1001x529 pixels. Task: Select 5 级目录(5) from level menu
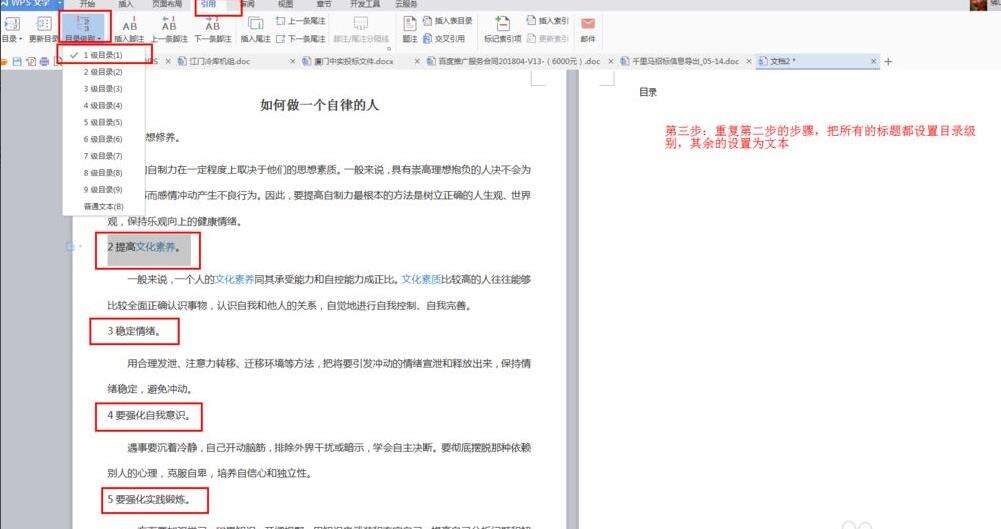[x=104, y=122]
